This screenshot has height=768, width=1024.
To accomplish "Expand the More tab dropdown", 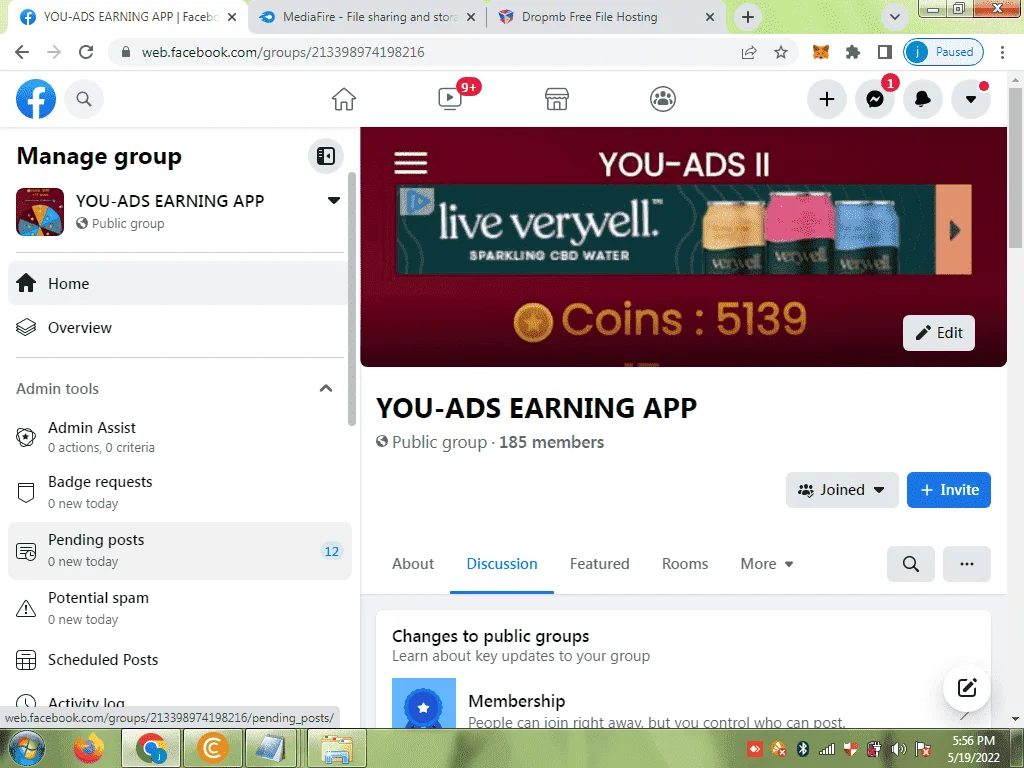I will [x=766, y=564].
